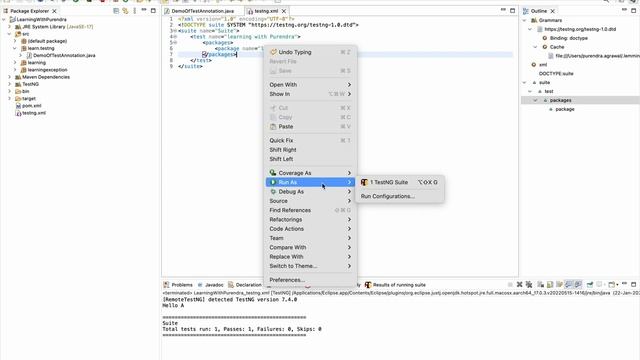This screenshot has width=640, height=360.
Task: Minimize the Package Explorer panel
Action: pos(144,10)
